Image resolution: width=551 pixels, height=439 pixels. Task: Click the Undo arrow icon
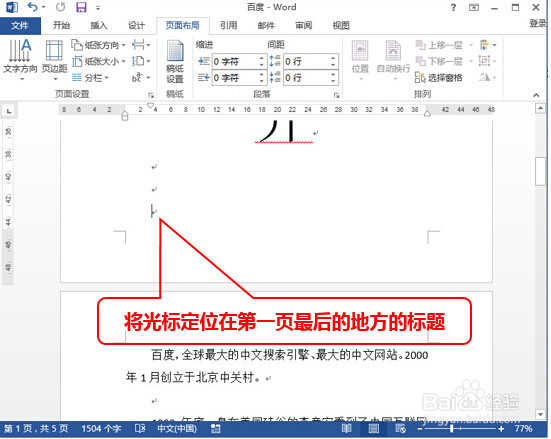point(33,7)
